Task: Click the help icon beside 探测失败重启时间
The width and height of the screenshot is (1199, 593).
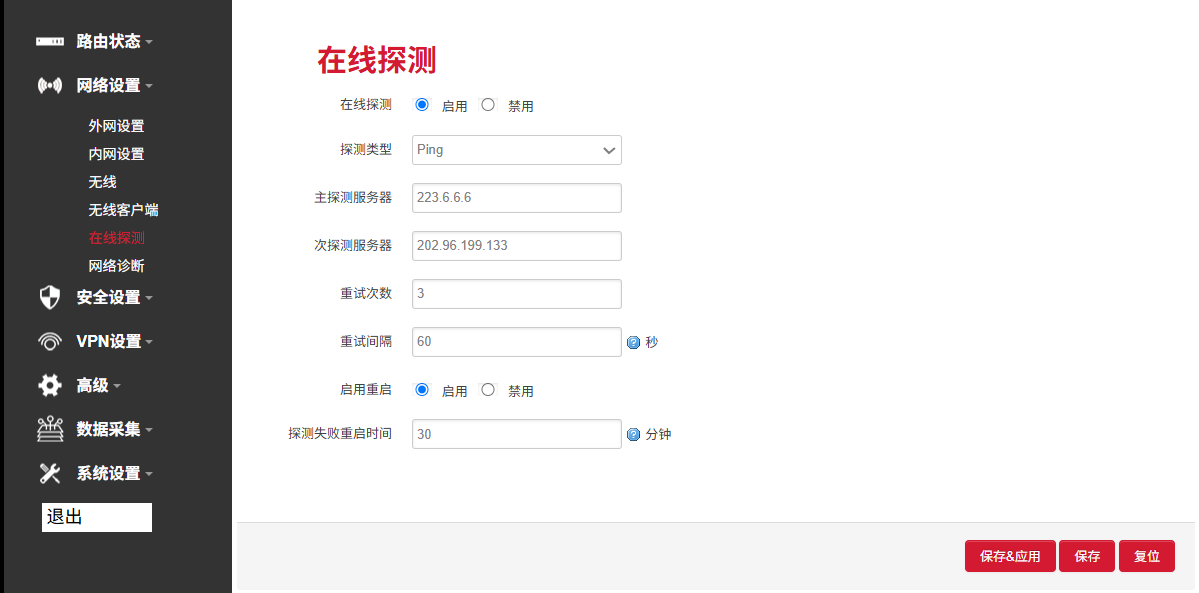Action: pyautogui.click(x=634, y=433)
